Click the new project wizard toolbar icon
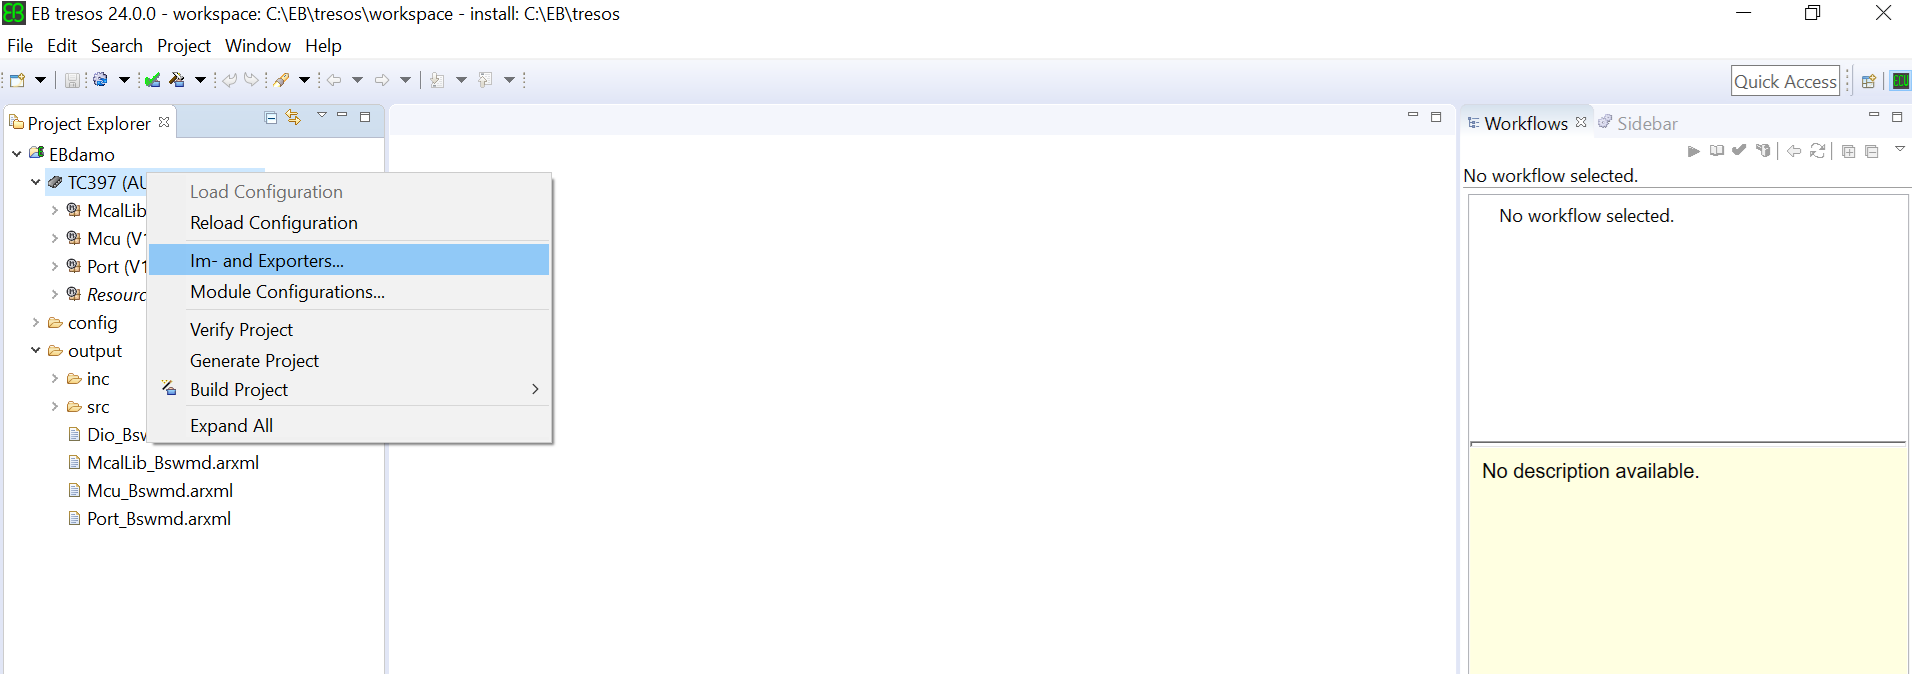Screen dimensions: 1912x674 [x=17, y=80]
